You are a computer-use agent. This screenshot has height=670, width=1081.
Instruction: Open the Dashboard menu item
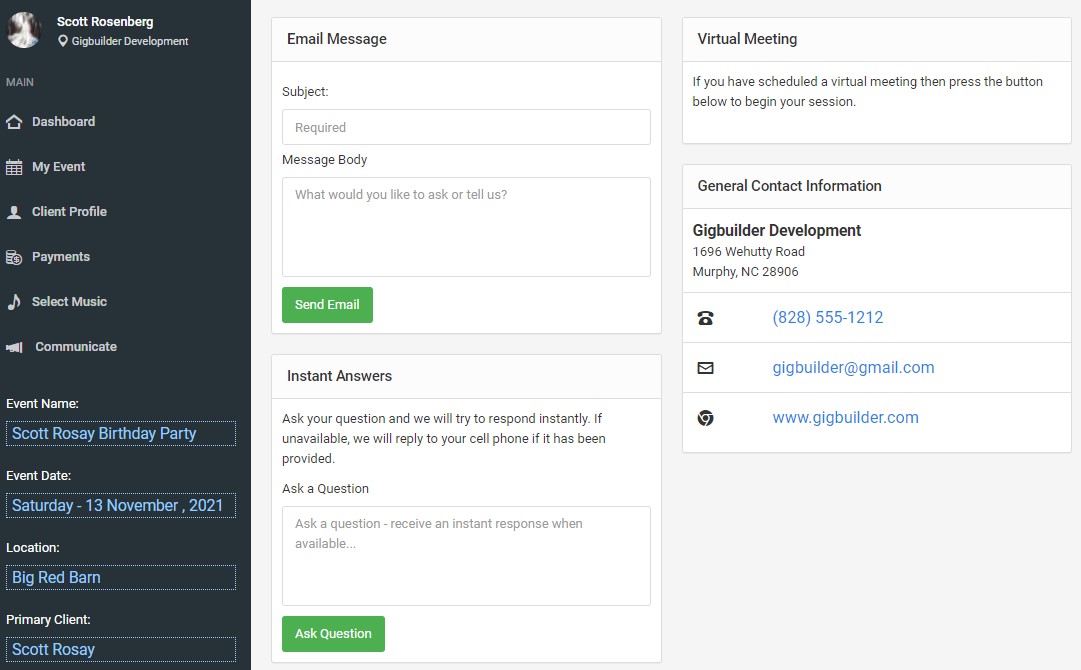pos(63,122)
